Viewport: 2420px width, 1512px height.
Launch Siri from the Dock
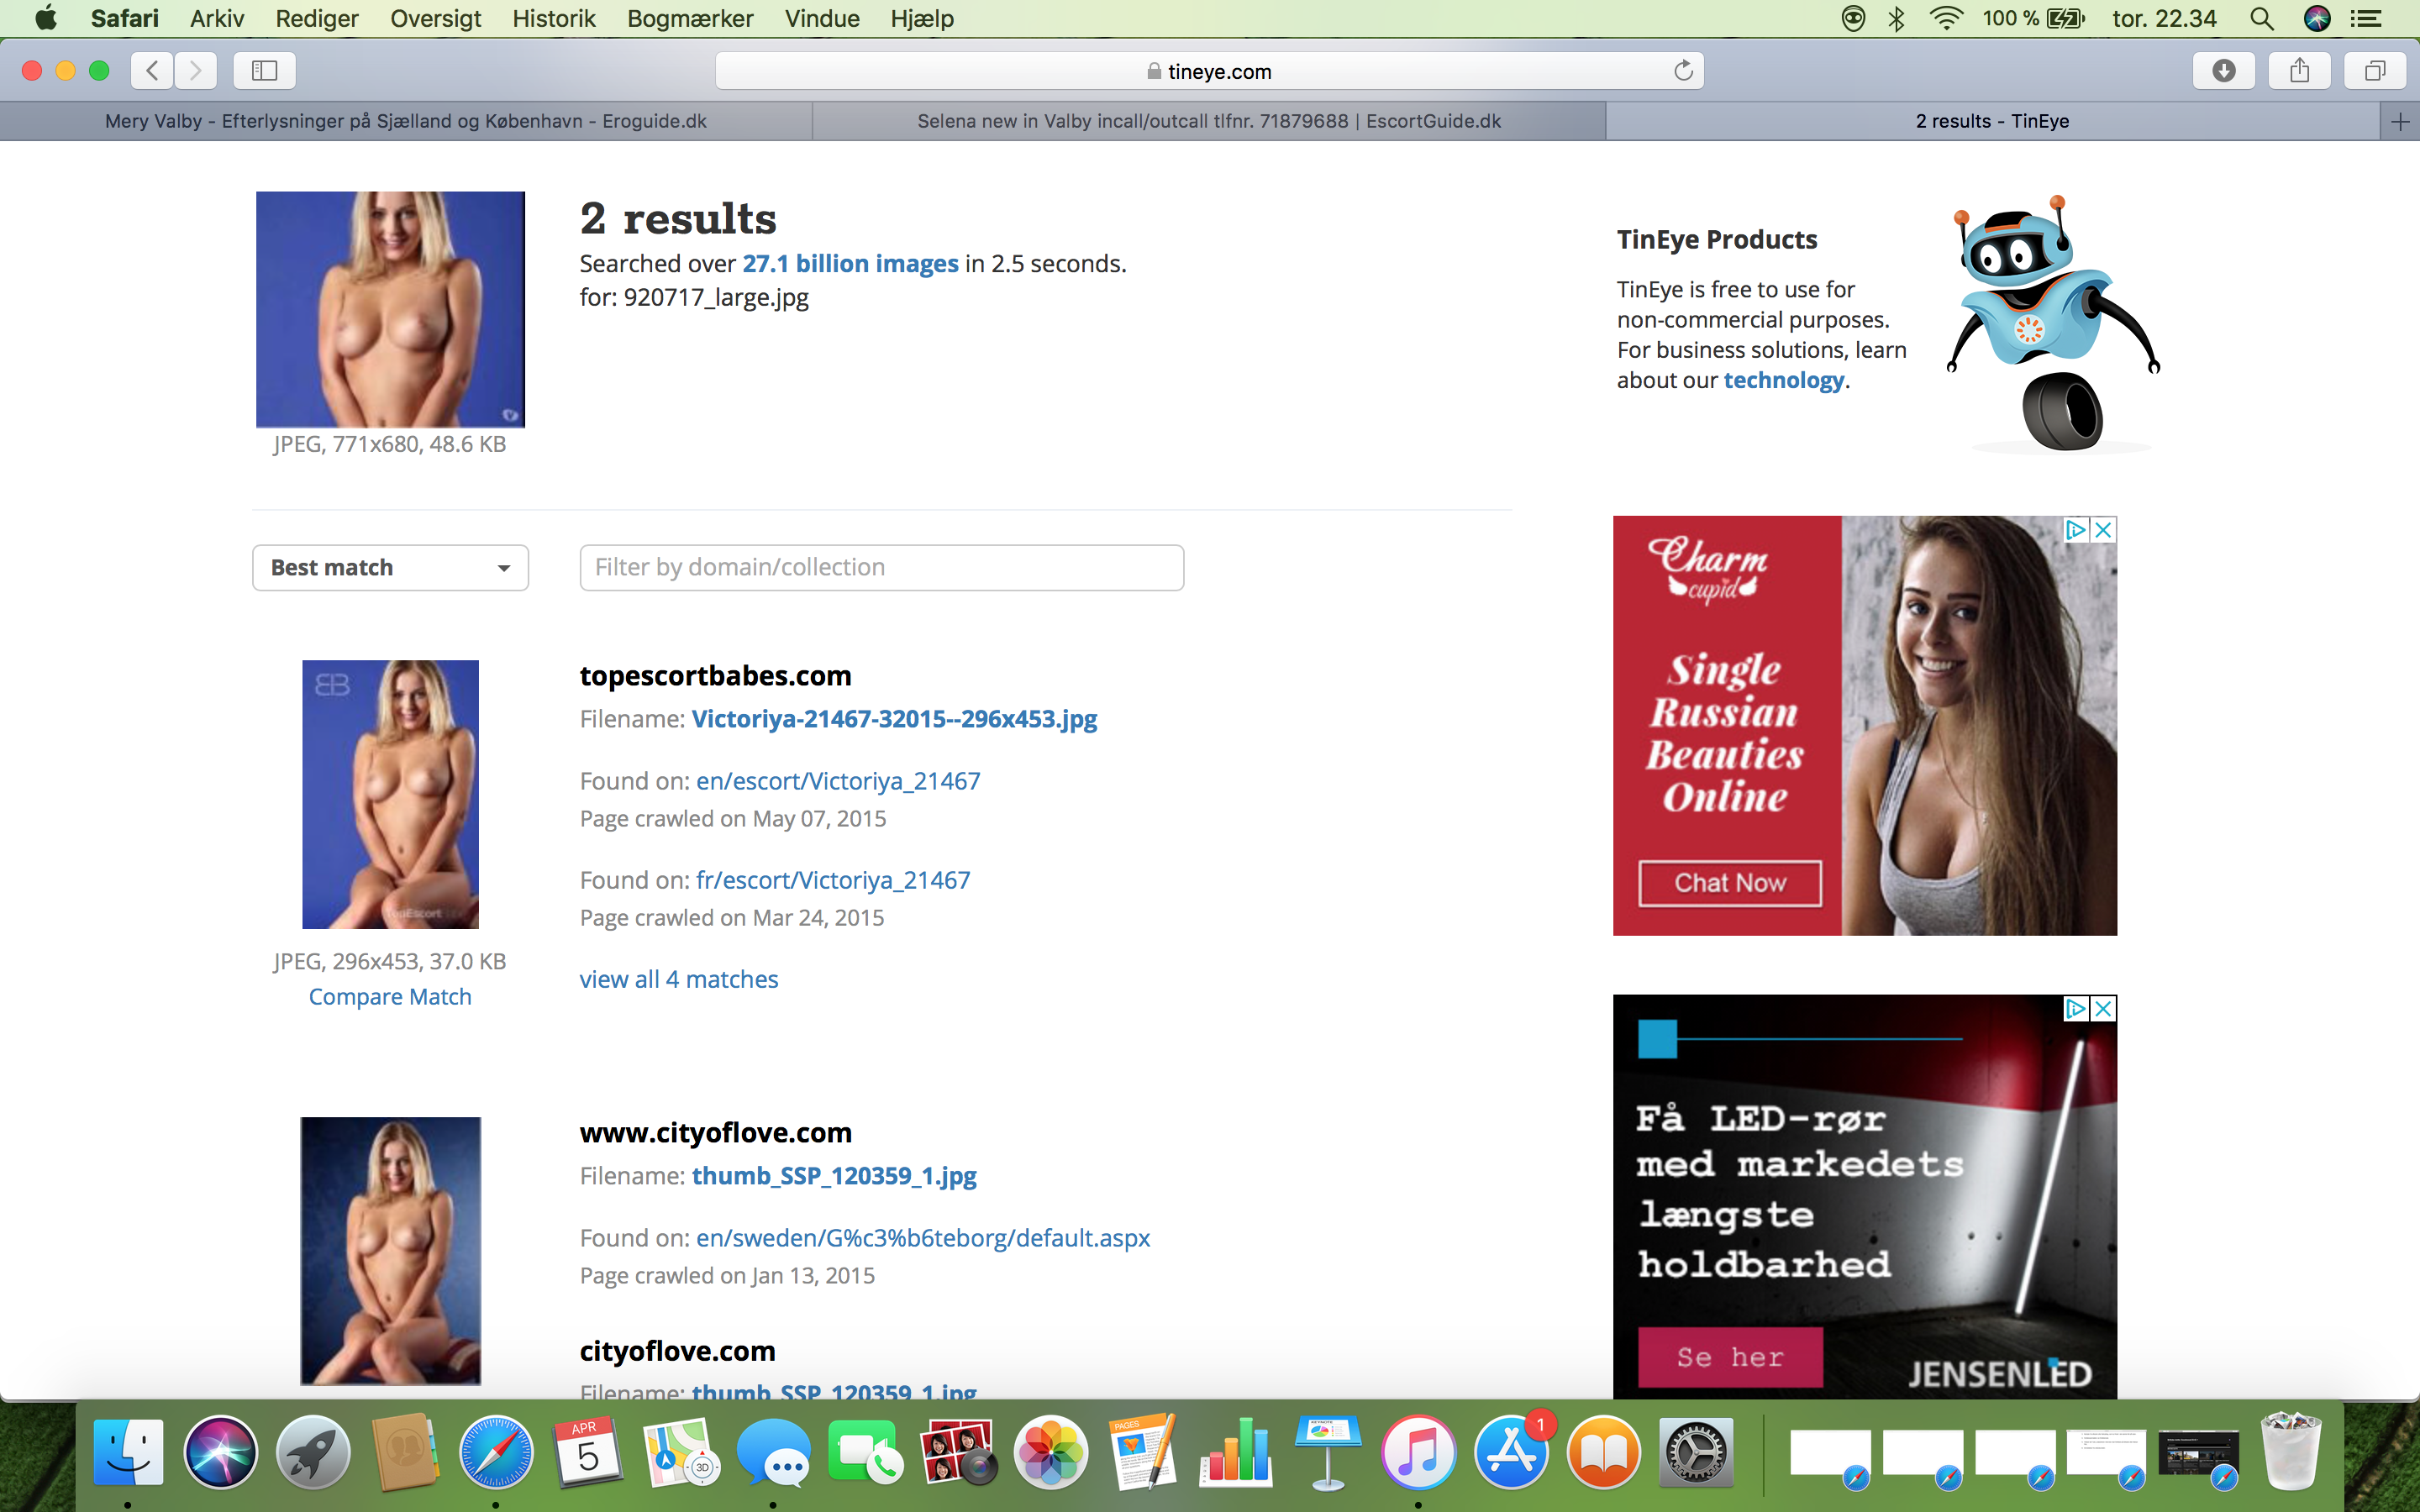click(220, 1452)
